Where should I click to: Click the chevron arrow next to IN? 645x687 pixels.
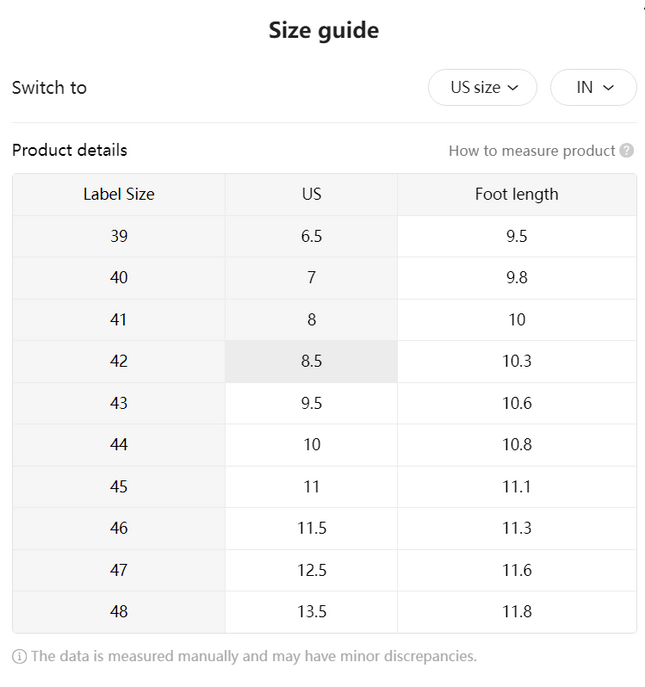(608, 88)
